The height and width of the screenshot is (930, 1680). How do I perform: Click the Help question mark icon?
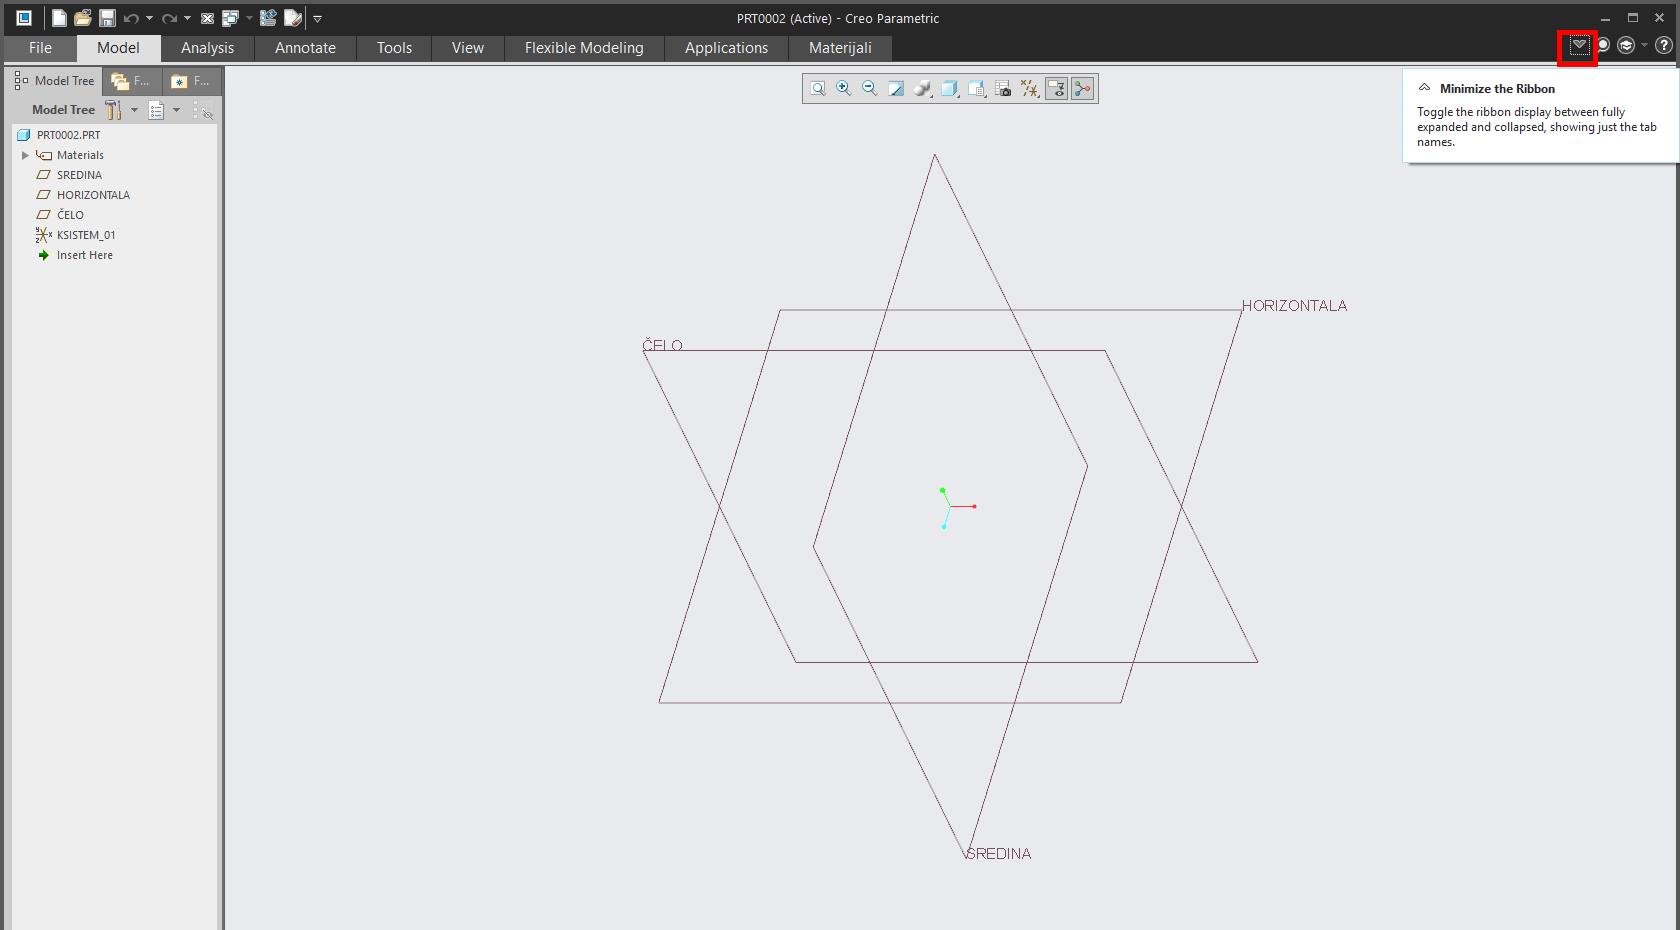click(x=1663, y=46)
